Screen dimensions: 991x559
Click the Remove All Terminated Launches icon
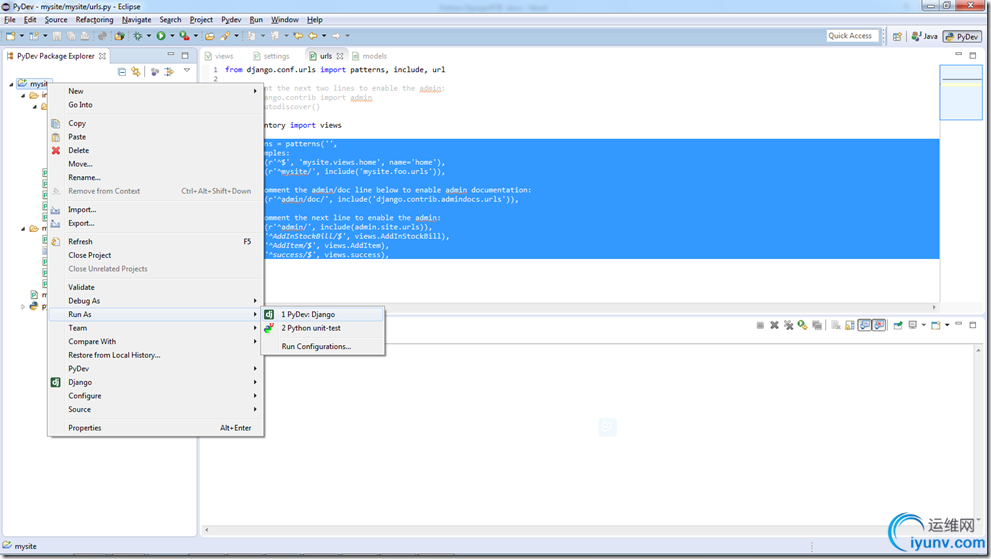pyautogui.click(x=788, y=325)
